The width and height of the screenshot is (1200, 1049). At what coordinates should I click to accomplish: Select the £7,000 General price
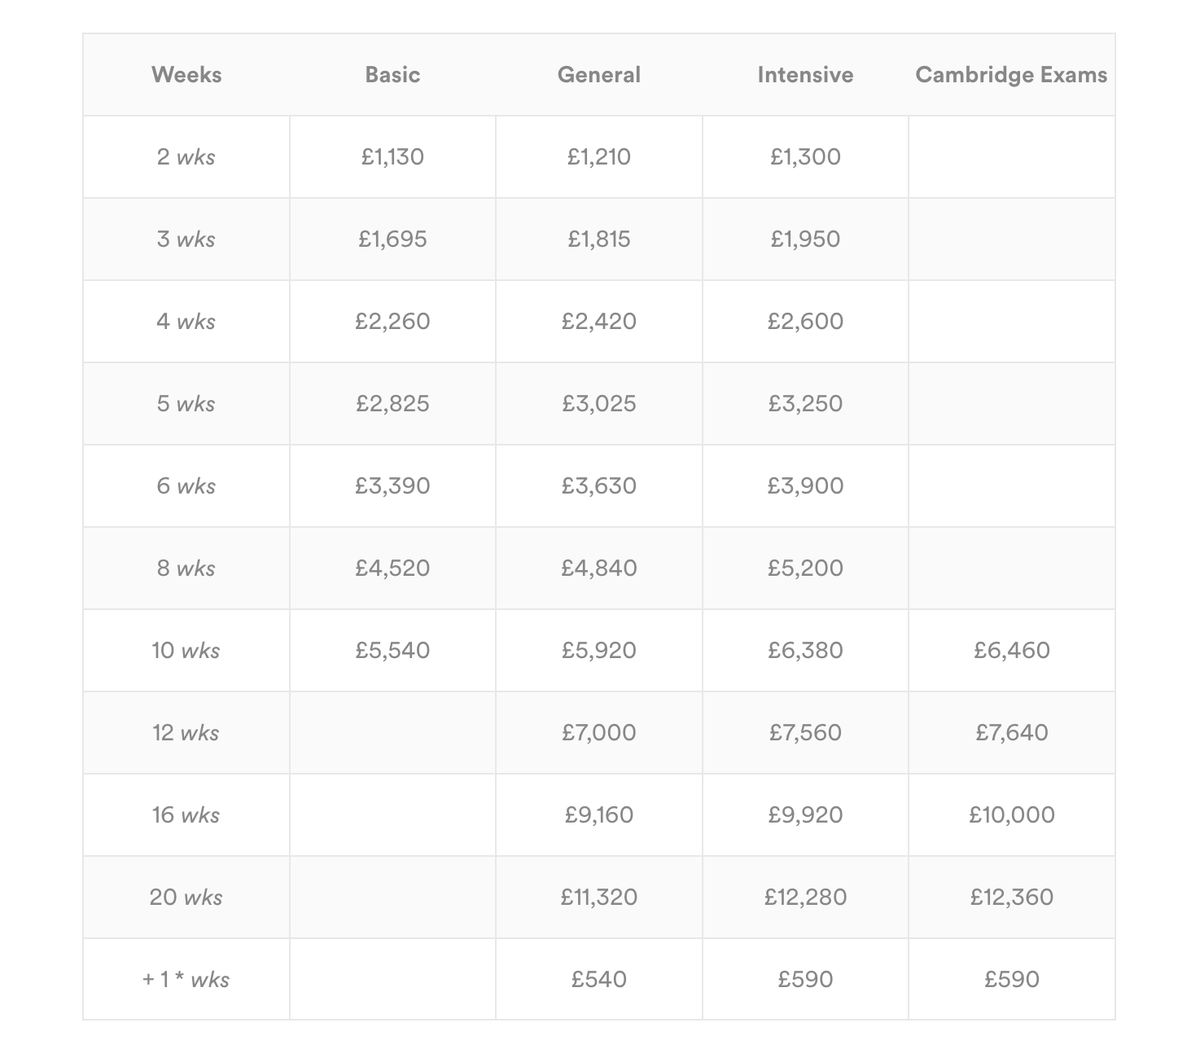tap(599, 733)
